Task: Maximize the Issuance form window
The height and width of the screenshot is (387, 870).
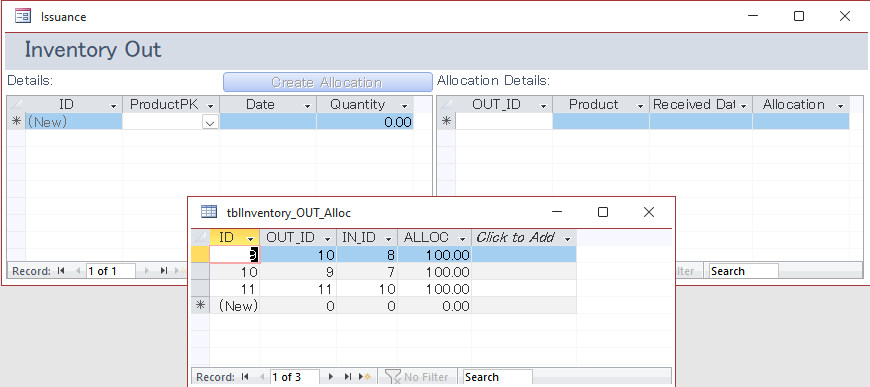Action: [x=799, y=16]
